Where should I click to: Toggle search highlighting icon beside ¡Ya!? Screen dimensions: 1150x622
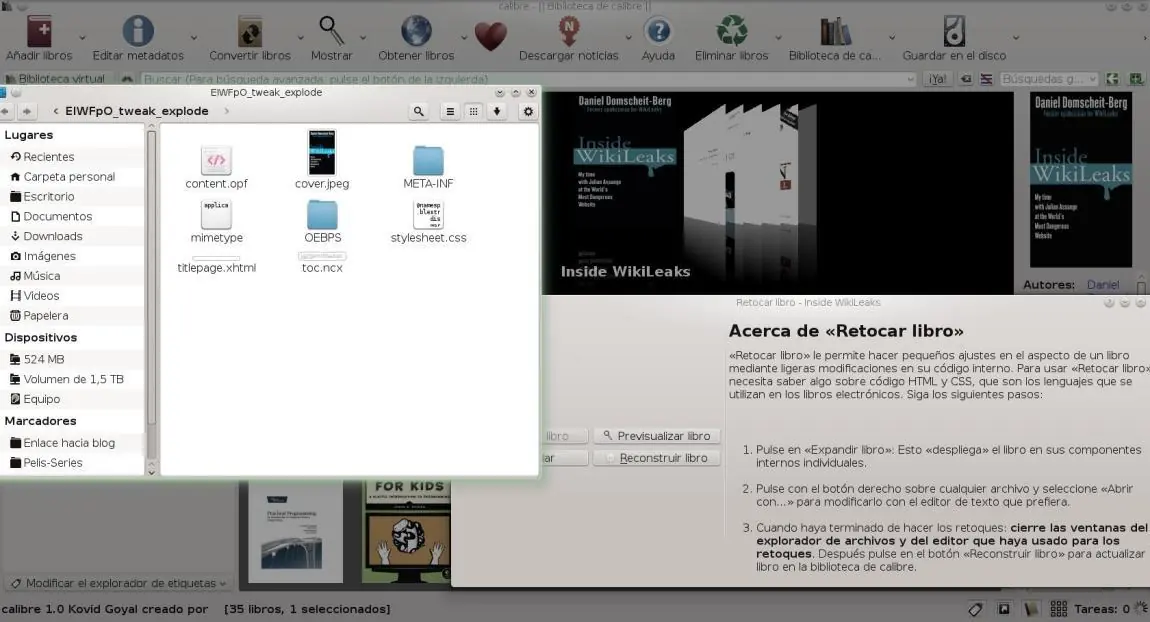pos(986,79)
